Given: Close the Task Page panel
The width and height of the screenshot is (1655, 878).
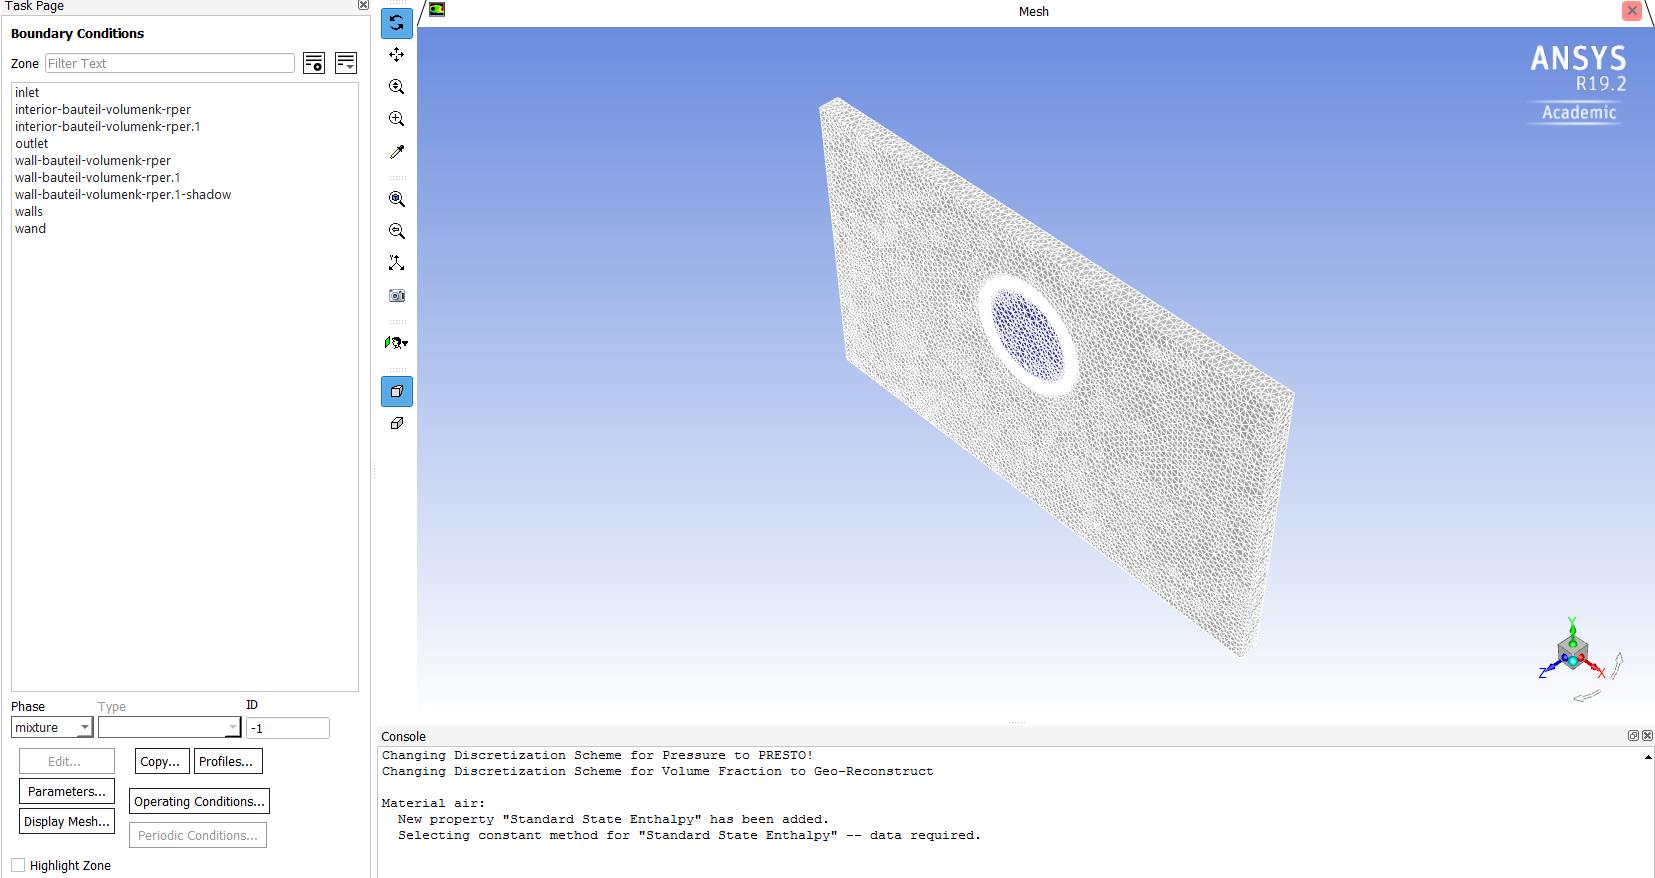Looking at the screenshot, I should [x=363, y=5].
